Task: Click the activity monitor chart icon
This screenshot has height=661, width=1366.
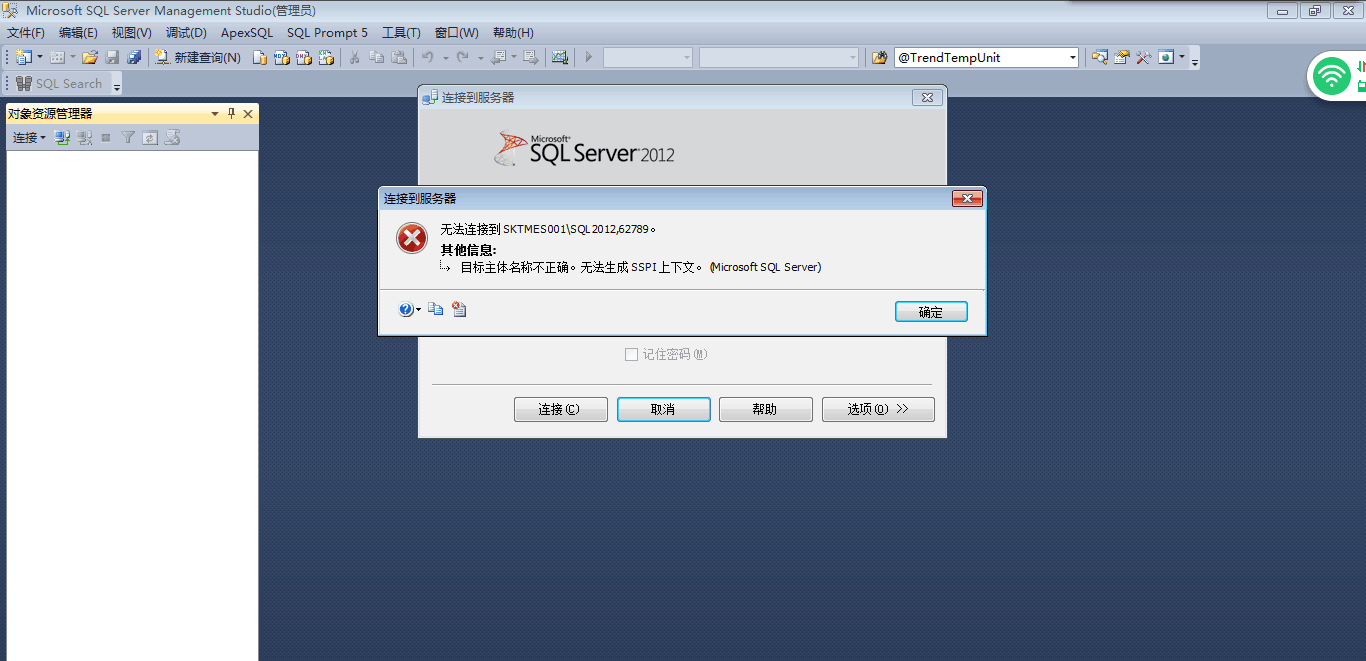Action: (x=560, y=58)
